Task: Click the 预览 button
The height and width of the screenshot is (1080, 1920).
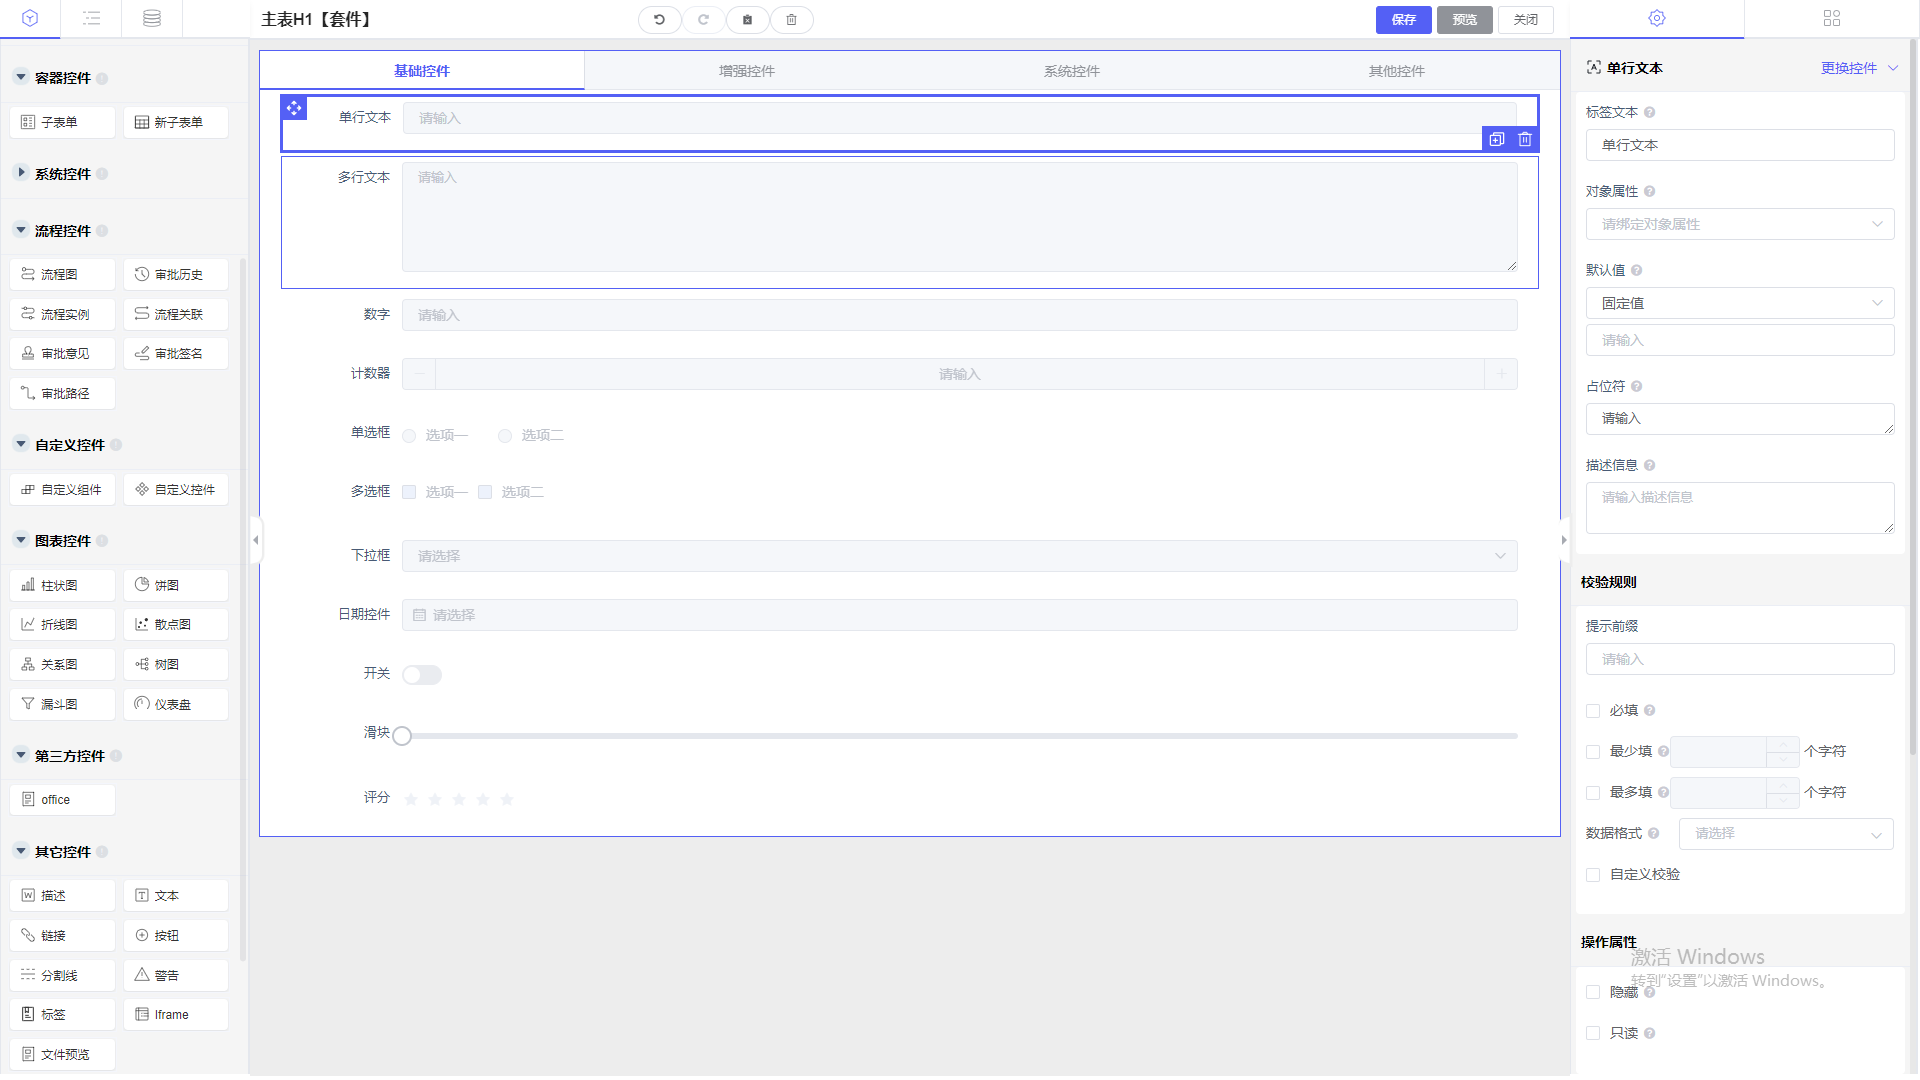Action: click(x=1464, y=20)
